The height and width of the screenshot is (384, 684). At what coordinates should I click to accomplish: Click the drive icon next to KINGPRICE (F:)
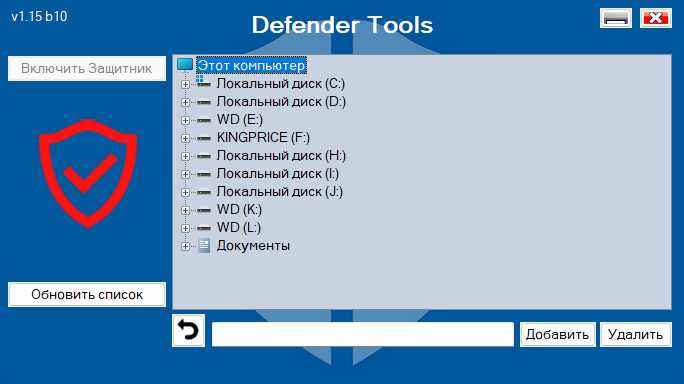click(204, 138)
